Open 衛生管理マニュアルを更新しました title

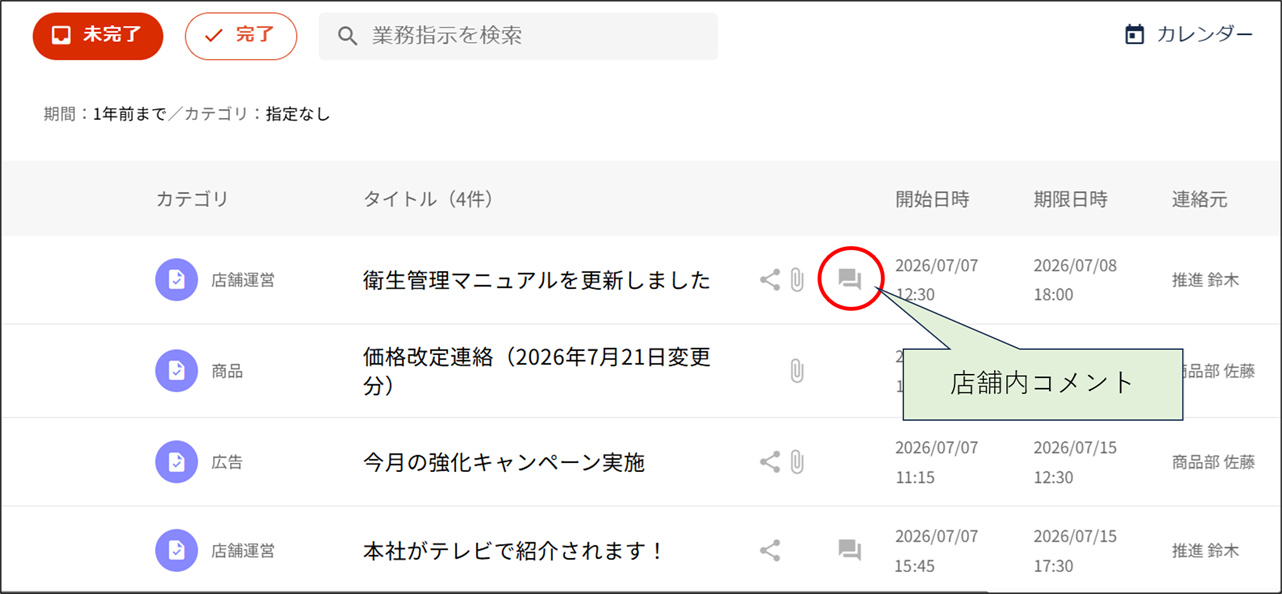(x=537, y=280)
